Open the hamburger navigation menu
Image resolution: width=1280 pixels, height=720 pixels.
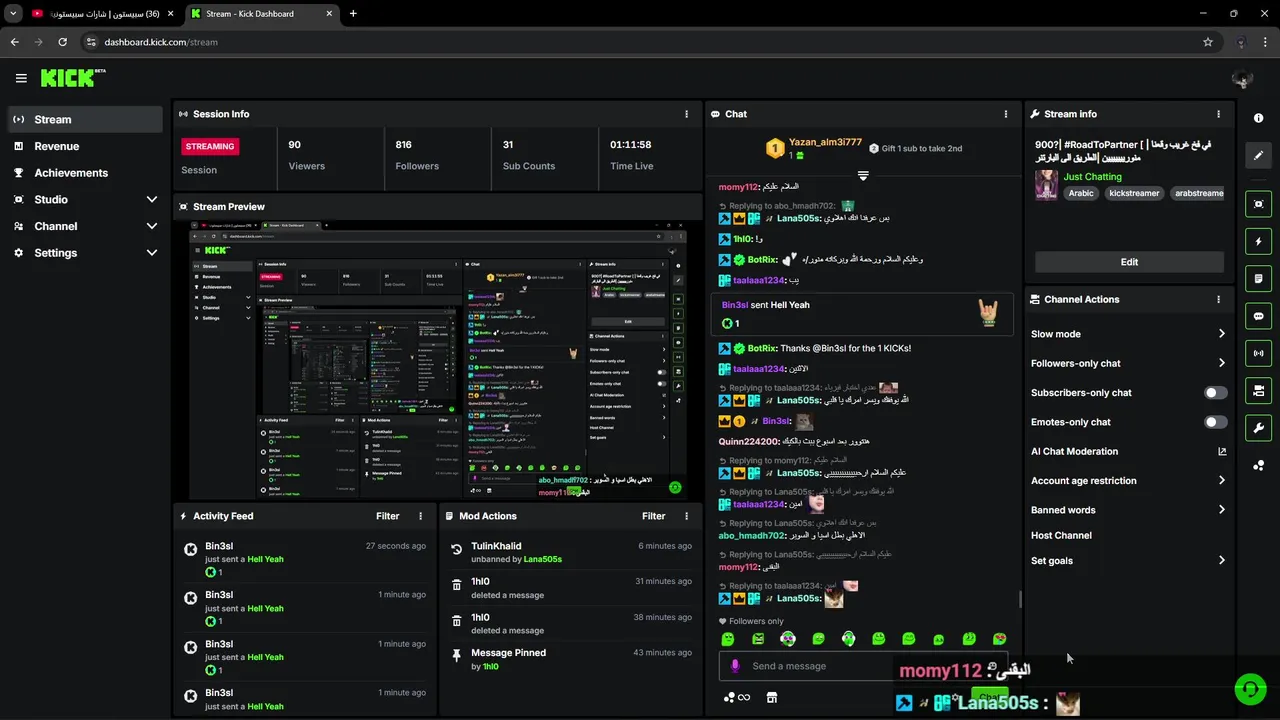click(21, 78)
